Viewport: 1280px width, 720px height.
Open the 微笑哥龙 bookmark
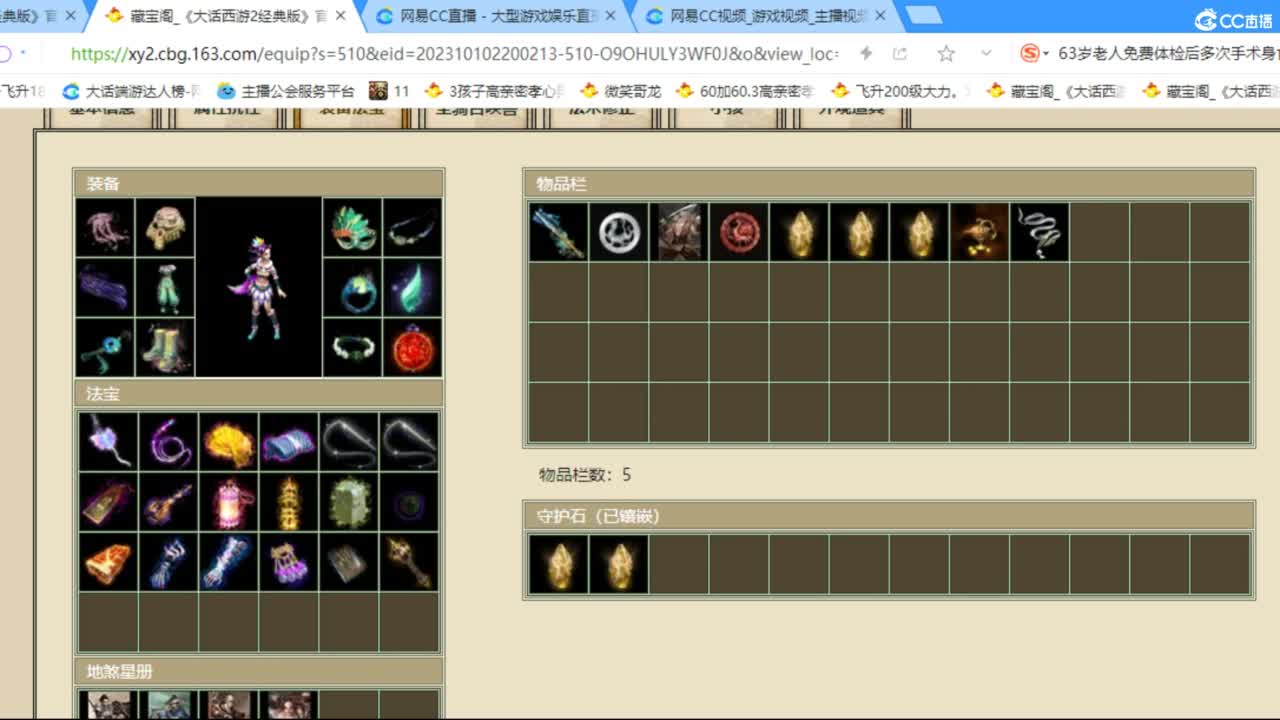pyautogui.click(x=621, y=91)
